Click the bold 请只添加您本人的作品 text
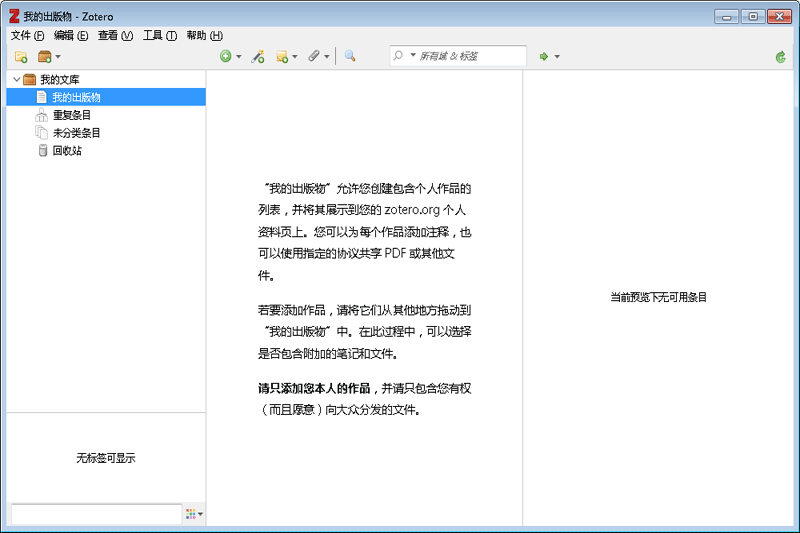This screenshot has width=800, height=533. tap(314, 389)
